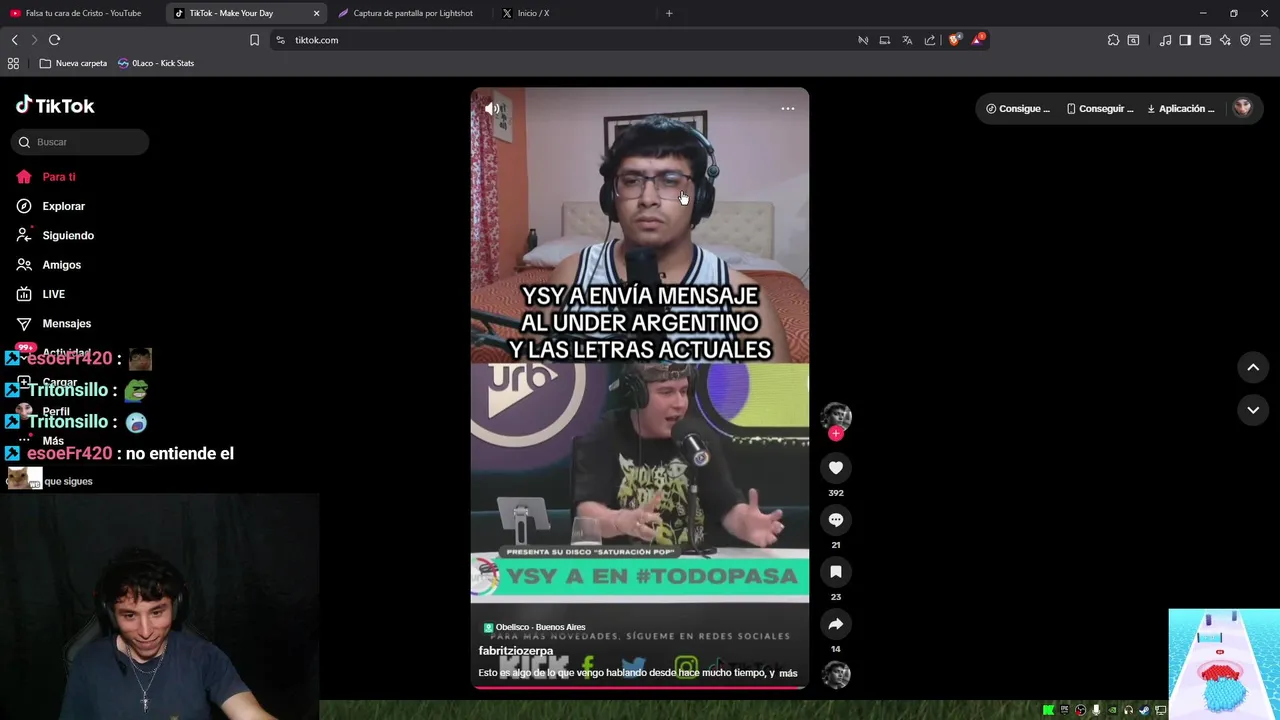Open a new browser tab with plus
Viewport: 1280px width, 720px height.
point(669,13)
